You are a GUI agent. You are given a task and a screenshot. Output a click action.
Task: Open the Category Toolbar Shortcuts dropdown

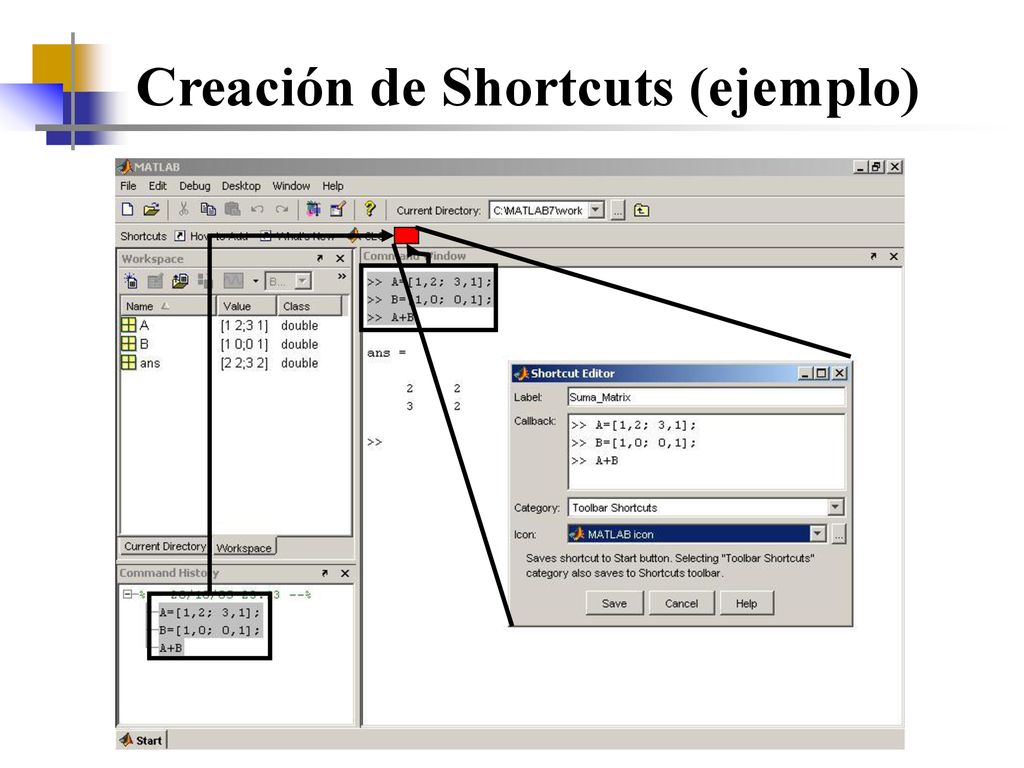[835, 507]
